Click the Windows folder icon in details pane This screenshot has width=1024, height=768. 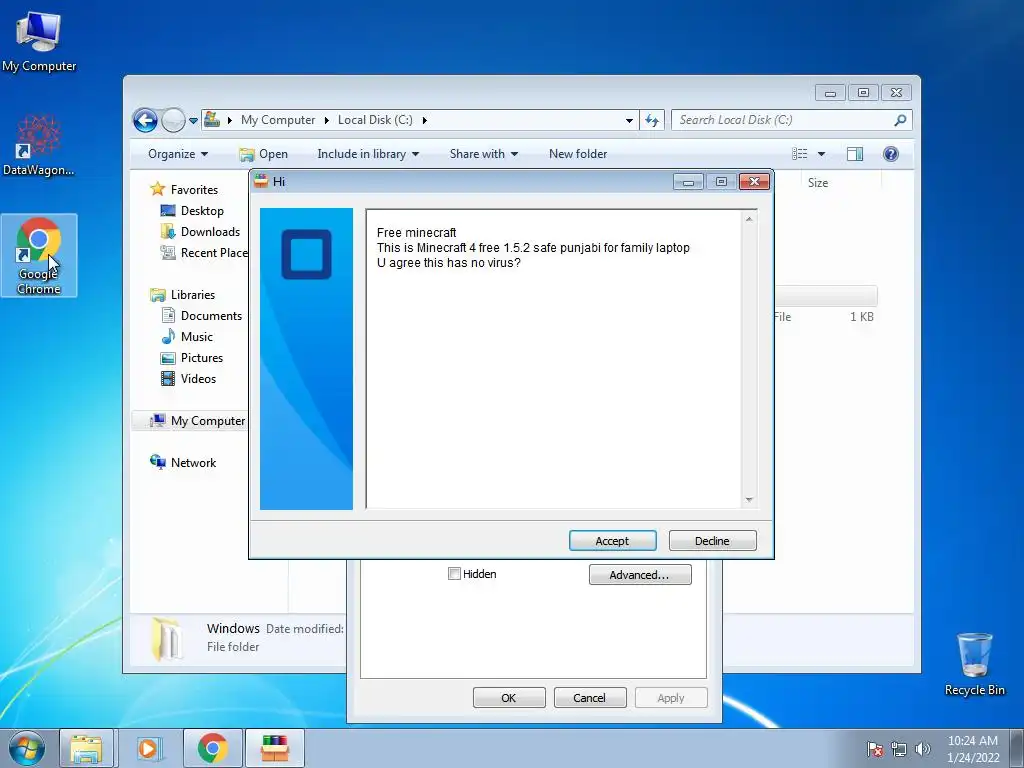point(167,639)
